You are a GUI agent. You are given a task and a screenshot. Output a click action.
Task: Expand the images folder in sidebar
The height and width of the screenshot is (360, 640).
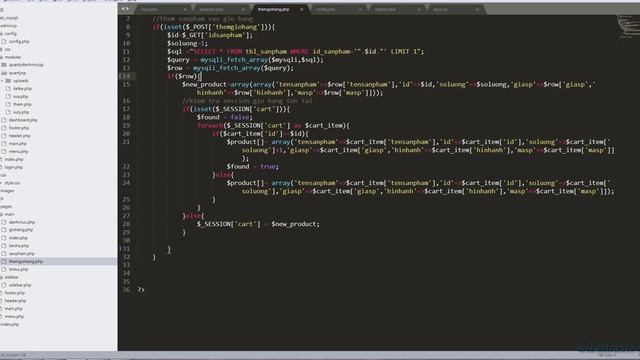[7, 191]
